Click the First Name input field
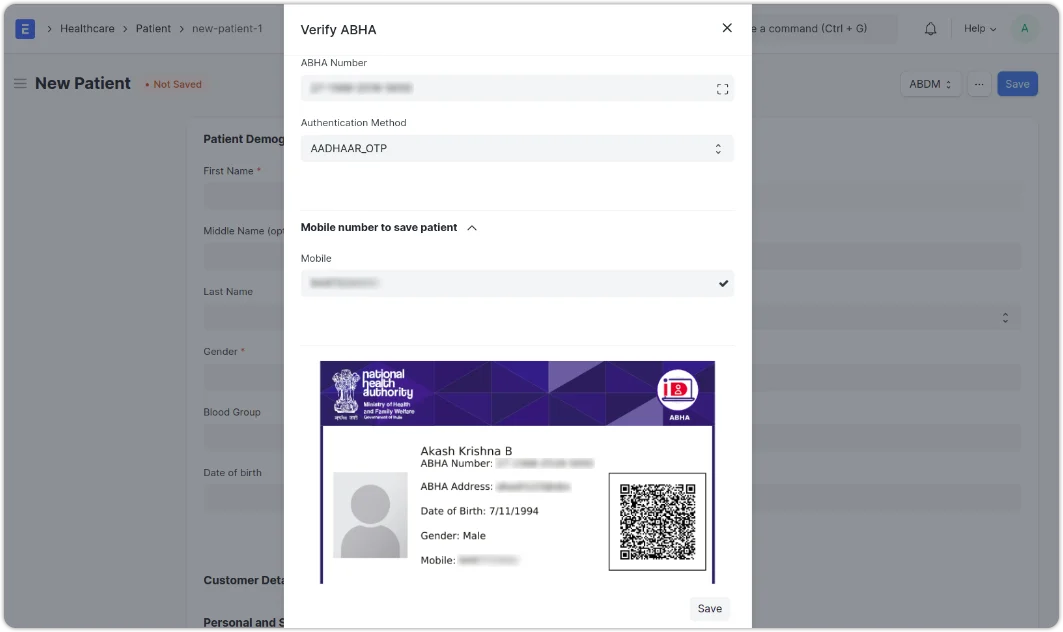 [x=240, y=196]
